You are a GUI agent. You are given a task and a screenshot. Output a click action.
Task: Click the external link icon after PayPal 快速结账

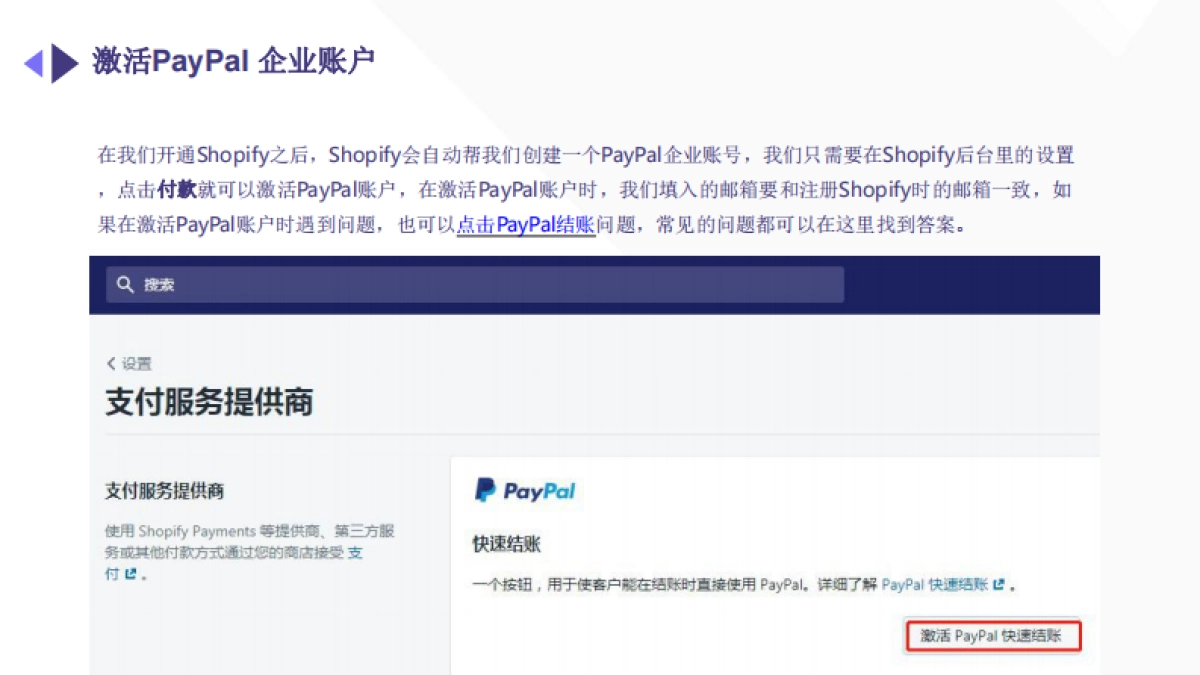pyautogui.click(x=996, y=584)
